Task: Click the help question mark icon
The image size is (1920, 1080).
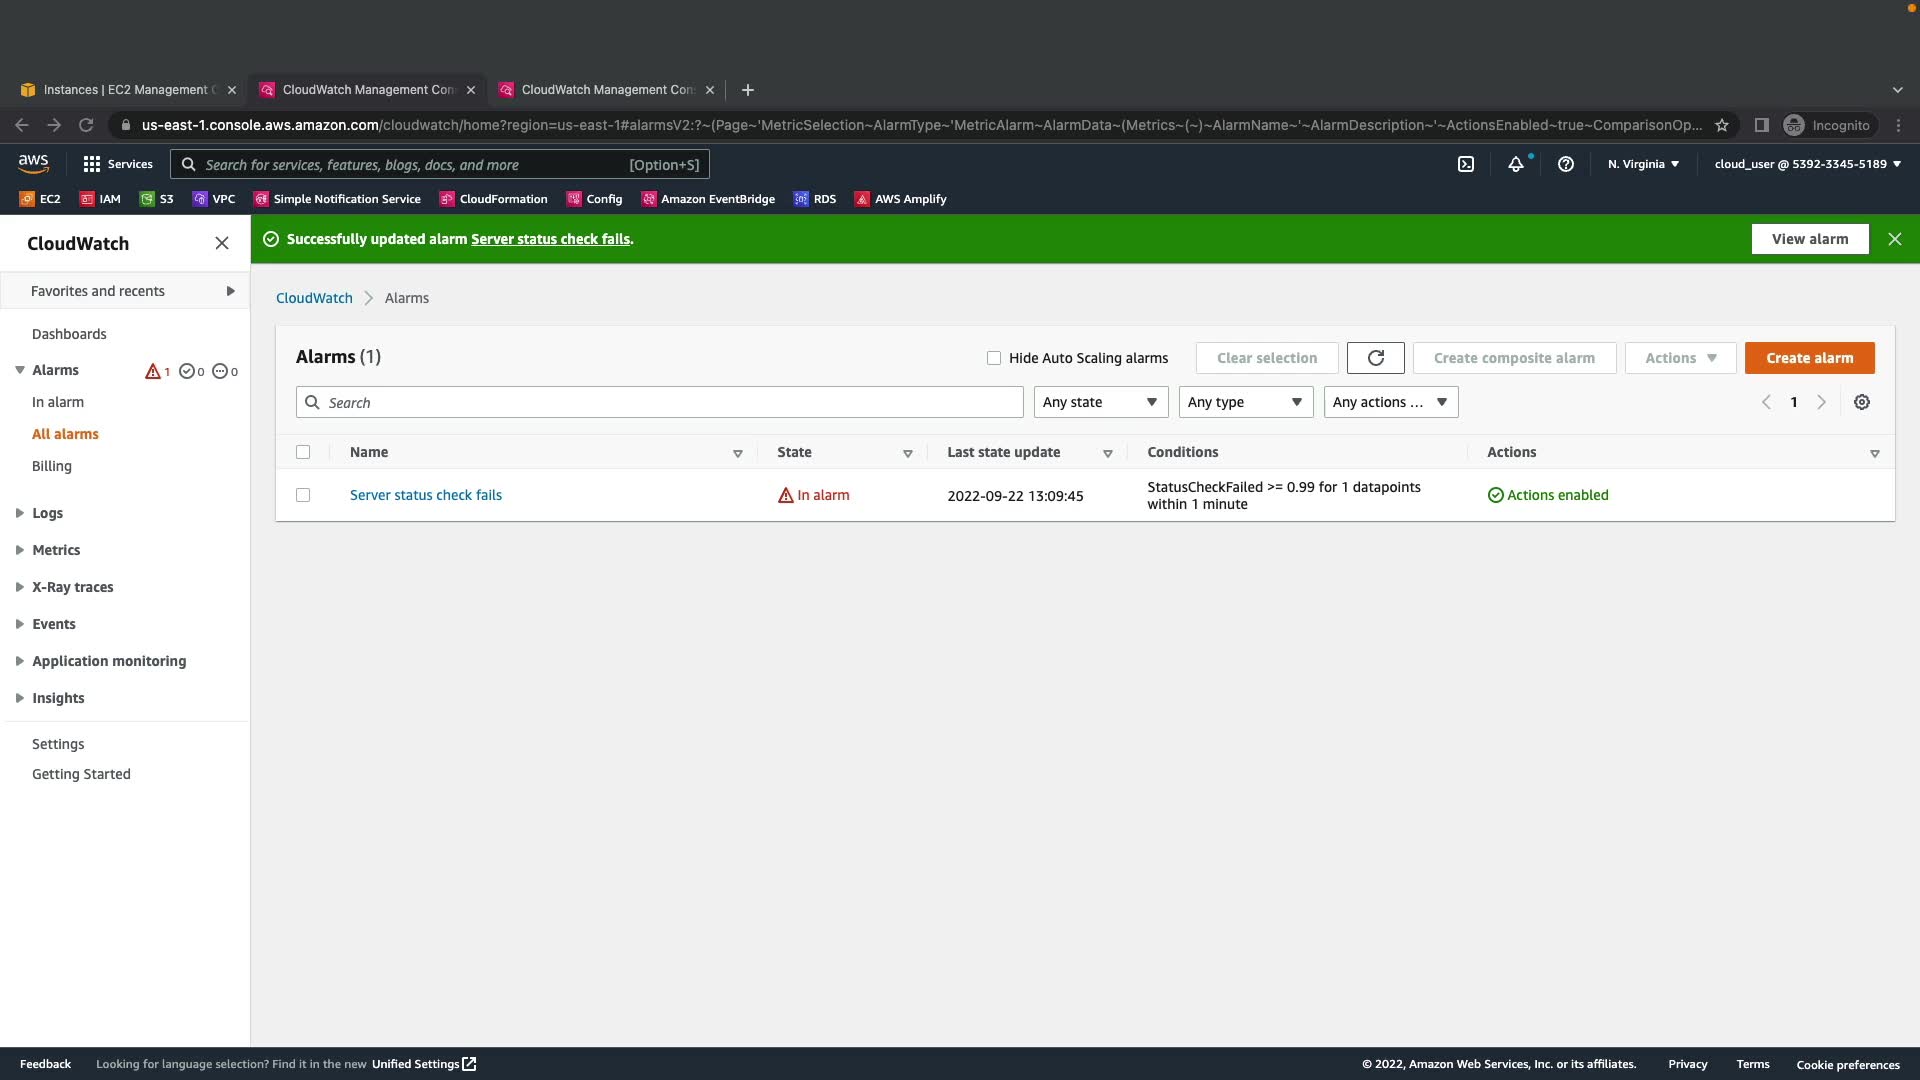Action: pyautogui.click(x=1566, y=165)
